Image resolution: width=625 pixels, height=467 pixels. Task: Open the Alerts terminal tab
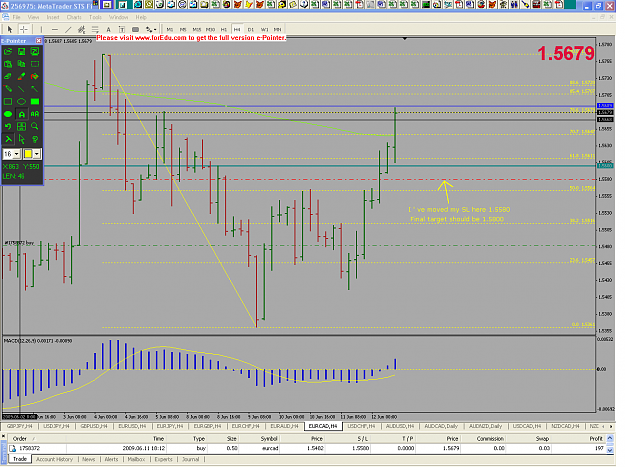click(111, 459)
